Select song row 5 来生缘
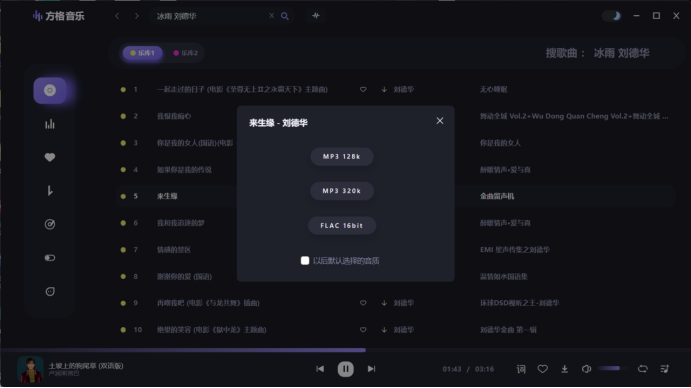691x388 pixels. tap(396, 196)
